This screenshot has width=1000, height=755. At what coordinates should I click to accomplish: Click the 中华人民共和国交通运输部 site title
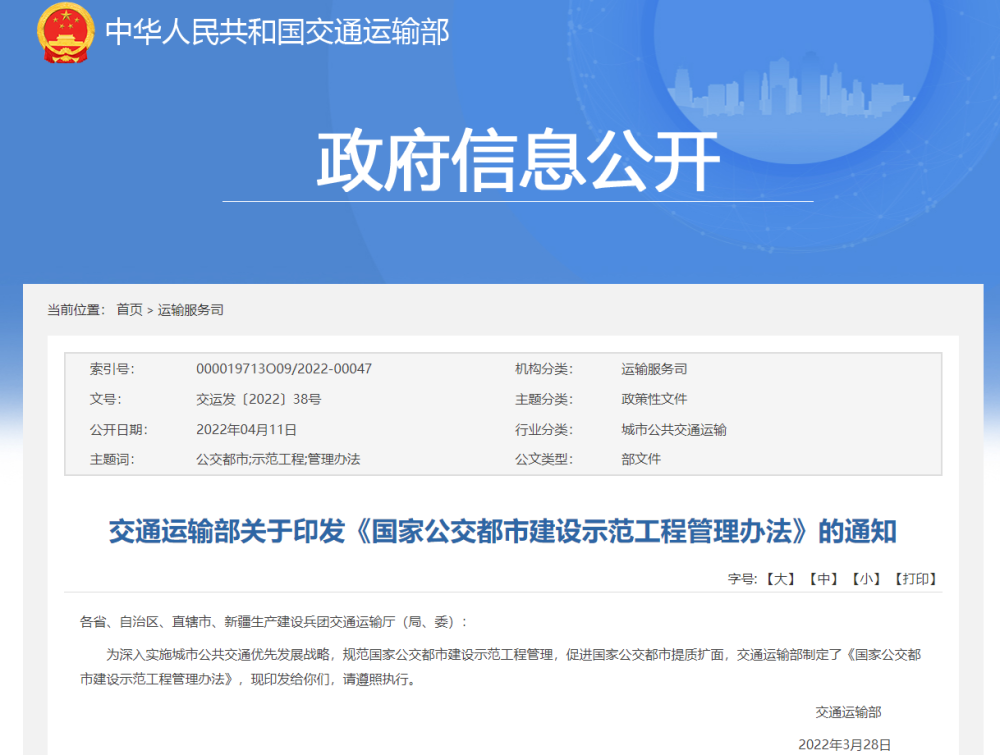pos(278,32)
